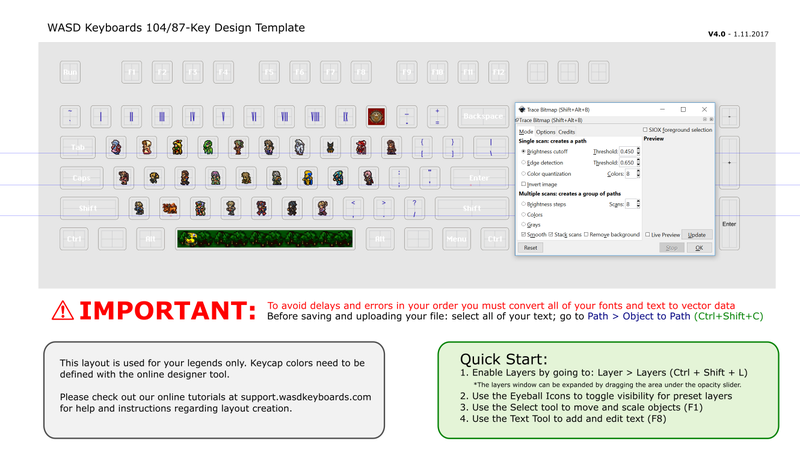Select the F12 key legend
The width and height of the screenshot is (800, 450).
tap(498, 72)
